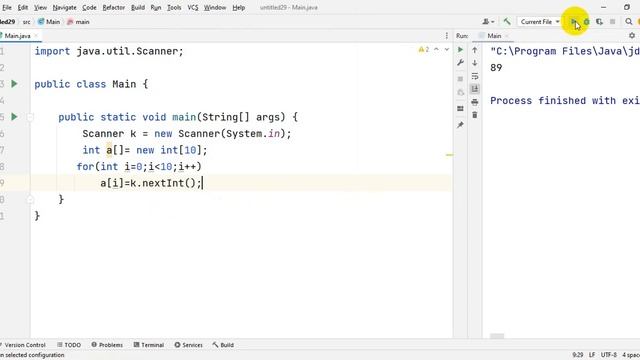Screen dimensions: 640x360
Task: Click the src breadcrumb
Action: [x=27, y=22]
